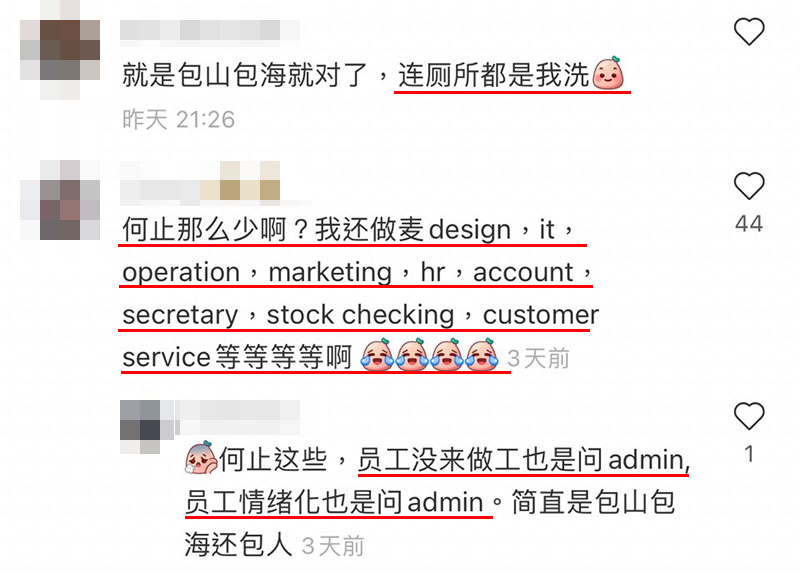Image resolution: width=800 pixels, height=573 pixels.
Task: Like the comment with 44 likes
Action: coord(749,186)
